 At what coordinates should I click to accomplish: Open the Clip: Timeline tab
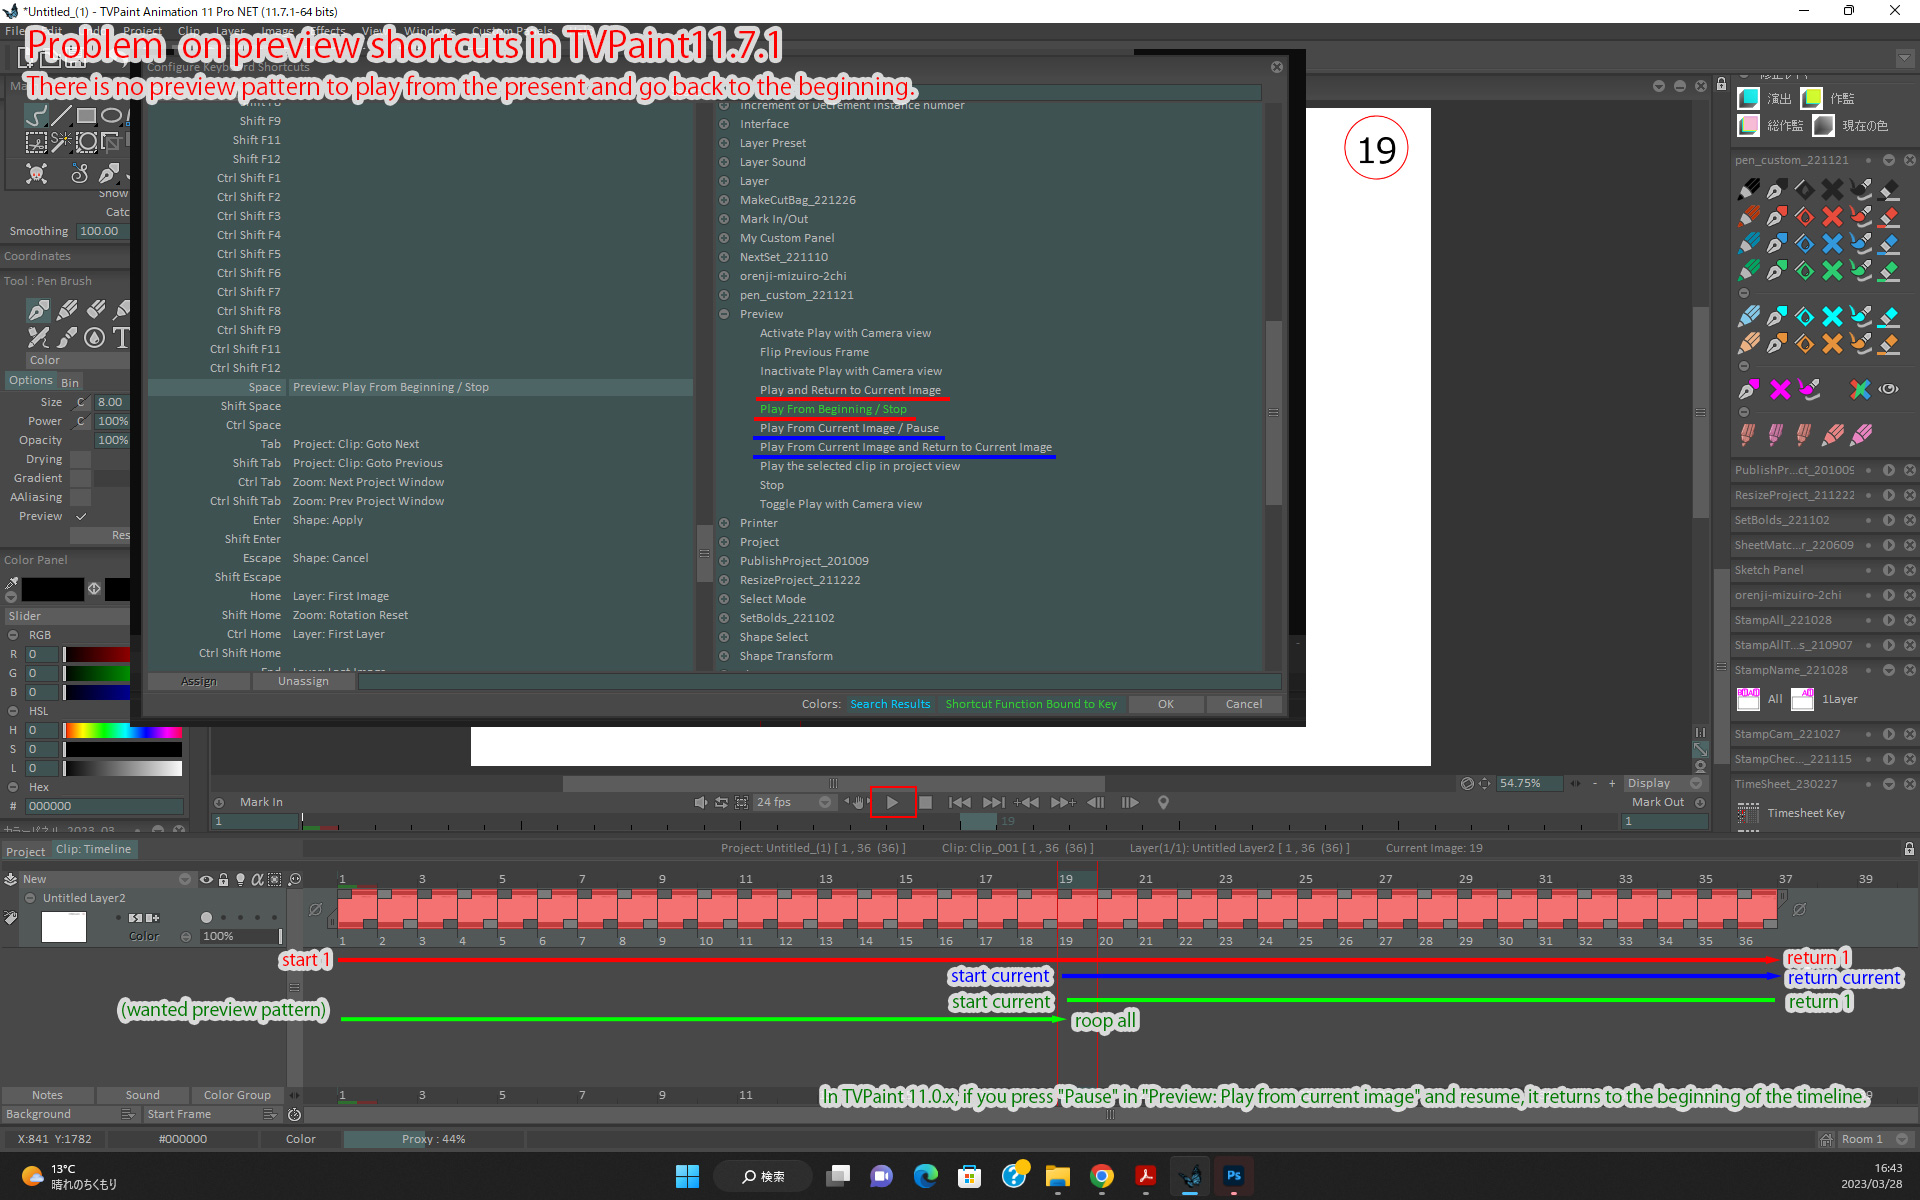(93, 849)
